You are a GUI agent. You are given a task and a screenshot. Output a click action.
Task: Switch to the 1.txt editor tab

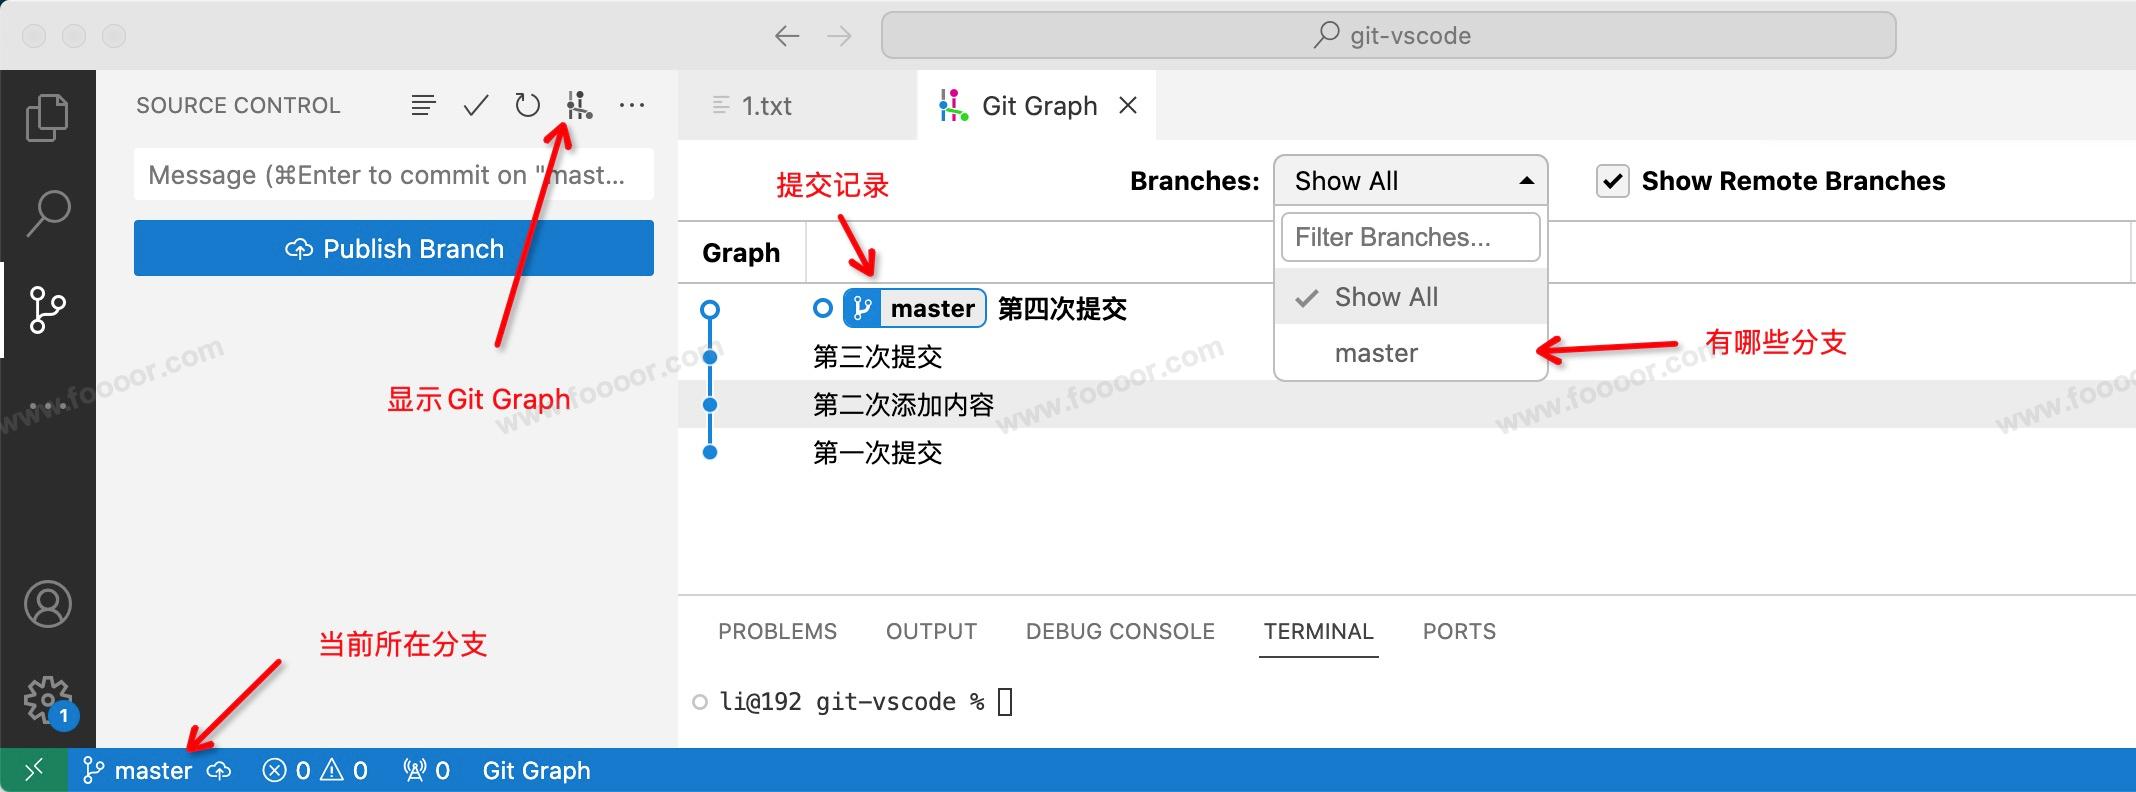pos(766,105)
